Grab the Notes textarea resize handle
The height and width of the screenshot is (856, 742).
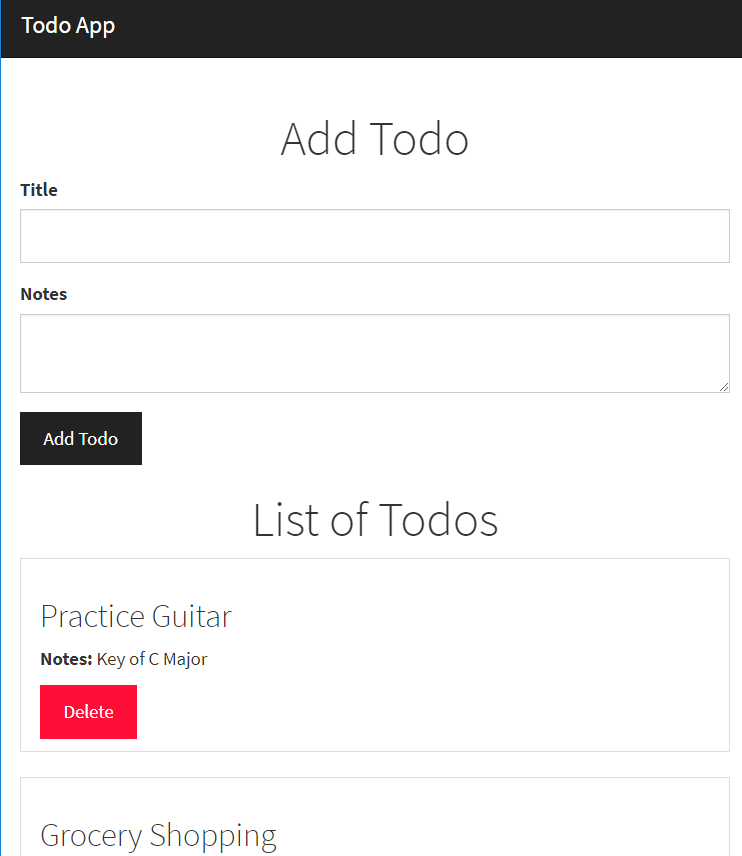click(724, 387)
